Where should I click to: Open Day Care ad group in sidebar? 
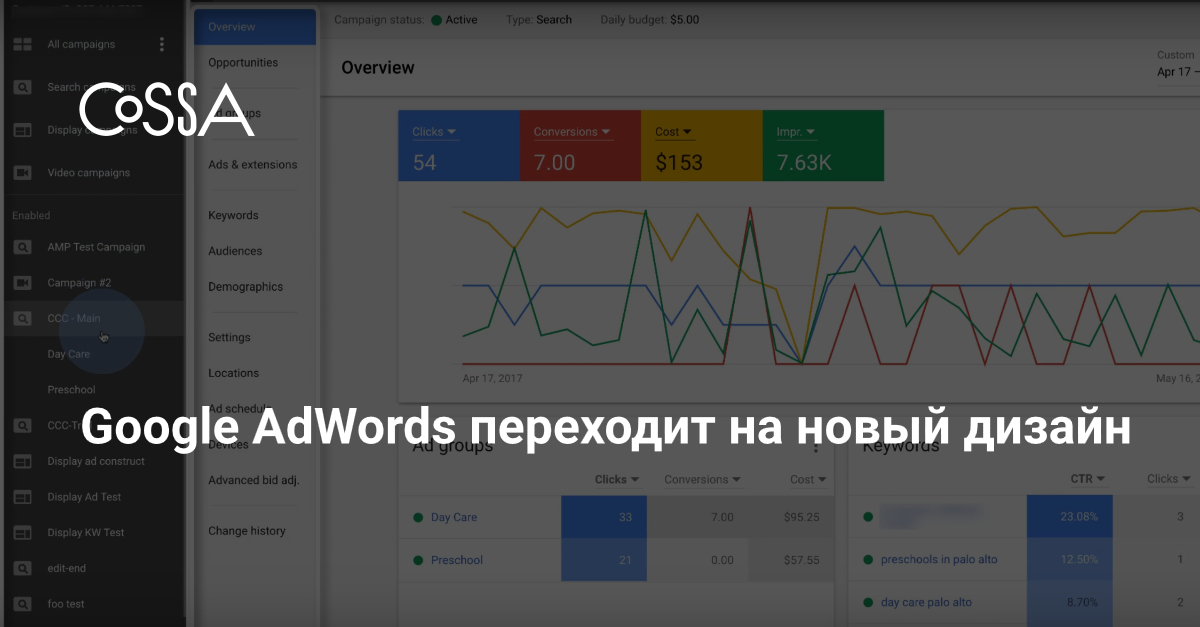[x=69, y=354]
